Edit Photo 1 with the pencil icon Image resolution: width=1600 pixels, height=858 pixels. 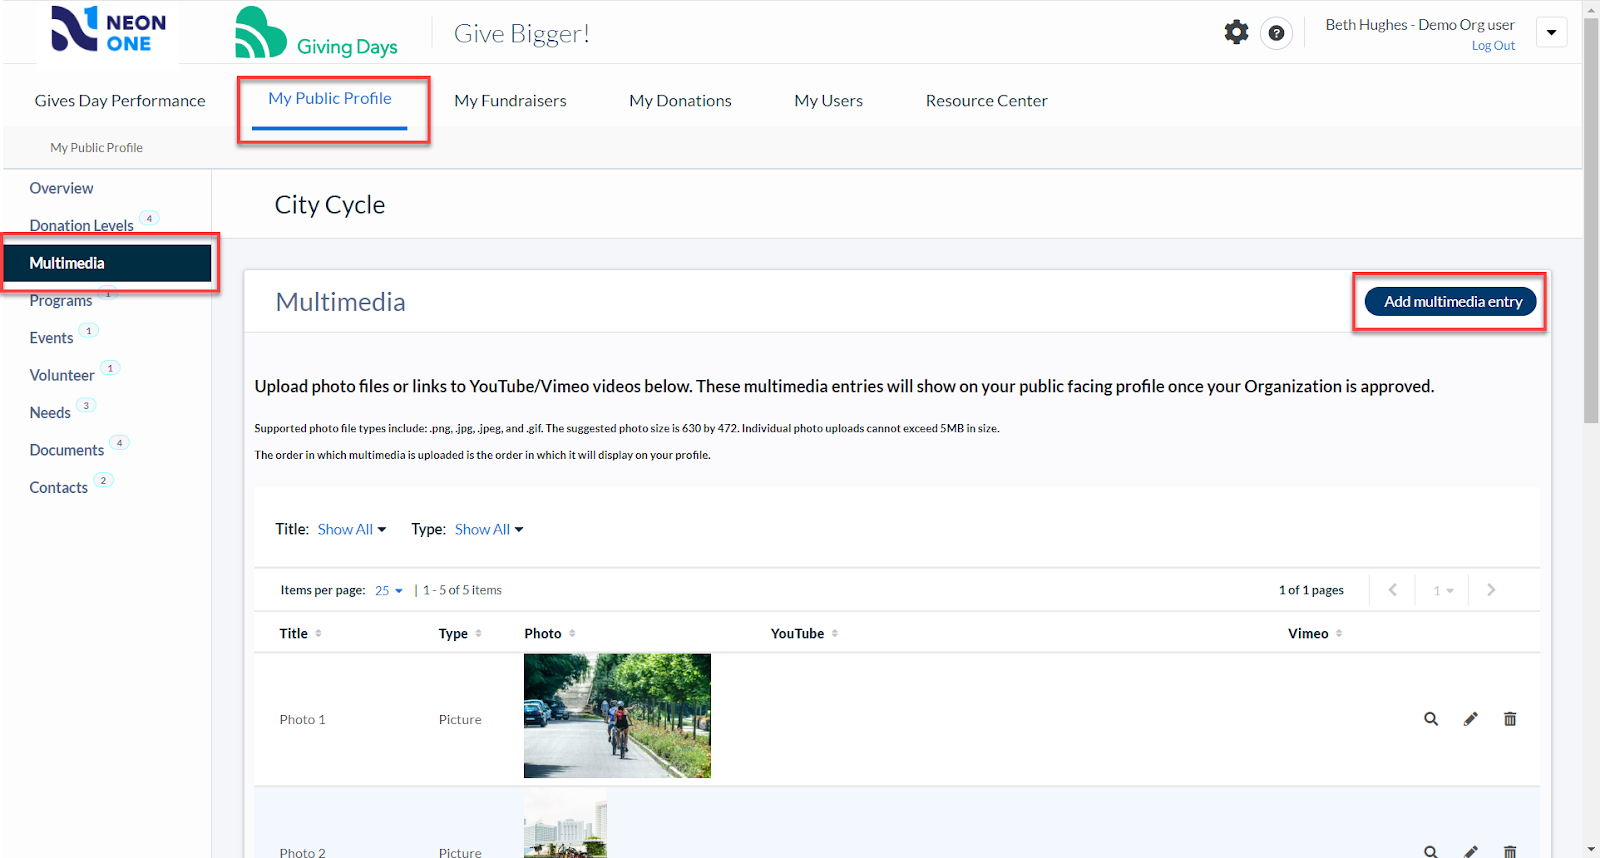[1470, 719]
